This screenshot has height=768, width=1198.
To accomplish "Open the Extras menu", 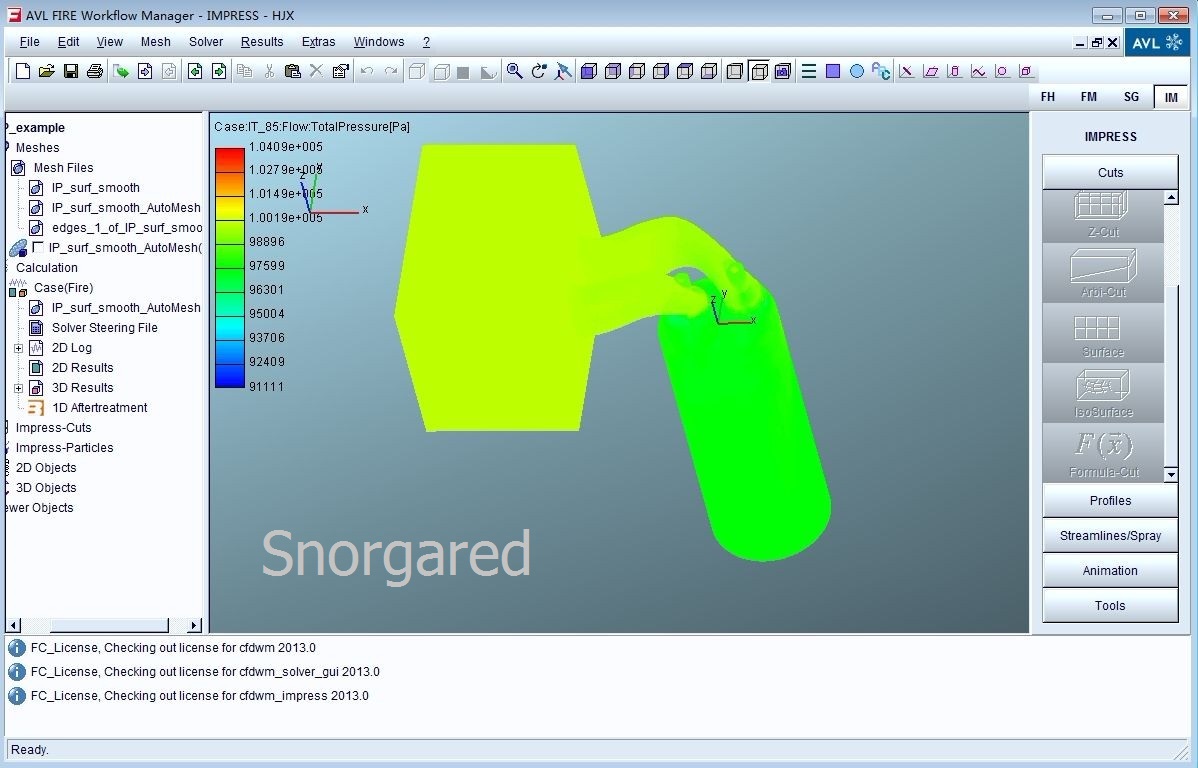I will 319,42.
